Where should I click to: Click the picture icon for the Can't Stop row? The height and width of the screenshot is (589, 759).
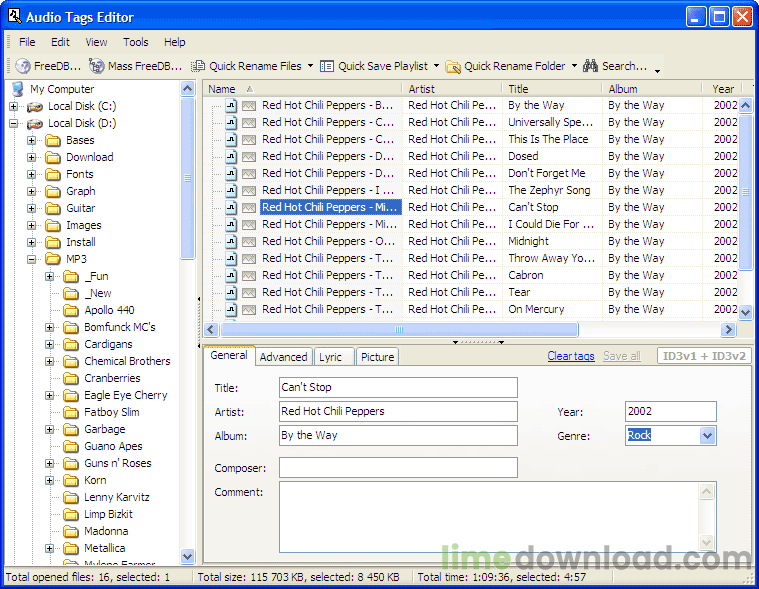tap(249, 208)
